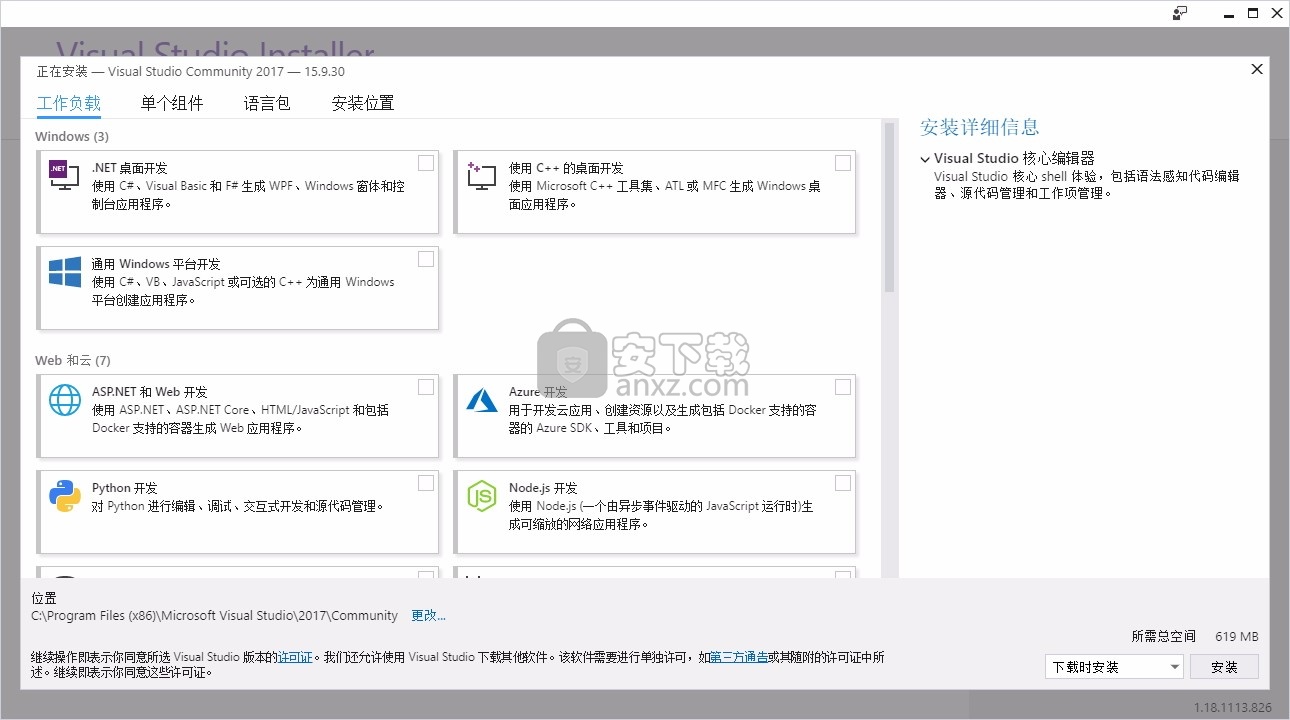Switch to the 工作负载 tab
Viewport: 1290px width, 720px height.
(69, 103)
